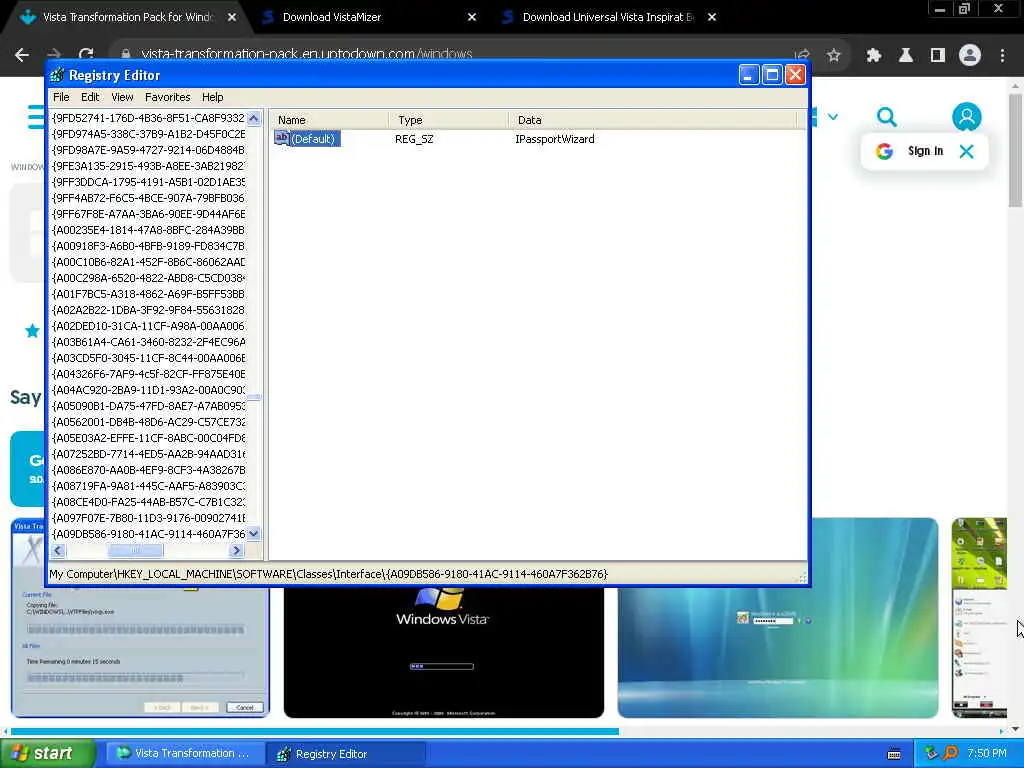The width and height of the screenshot is (1024, 768).
Task: Switch to Download Universal Vista Inspirat tab
Action: click(x=607, y=17)
